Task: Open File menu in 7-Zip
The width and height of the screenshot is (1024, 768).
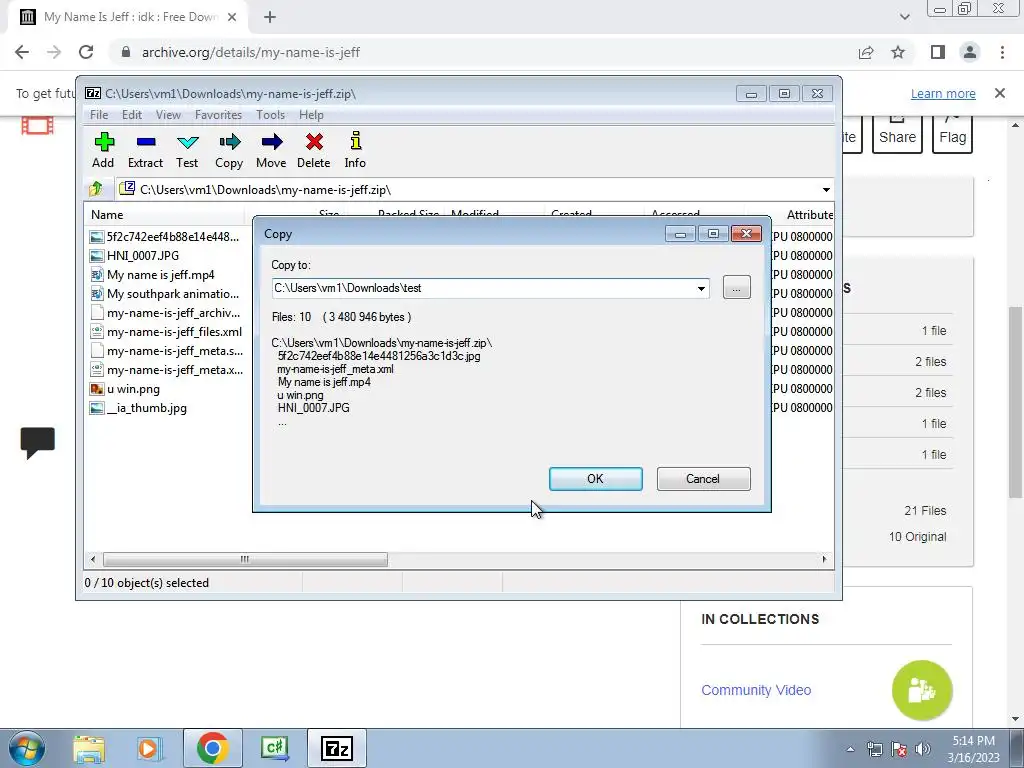Action: pyautogui.click(x=99, y=115)
